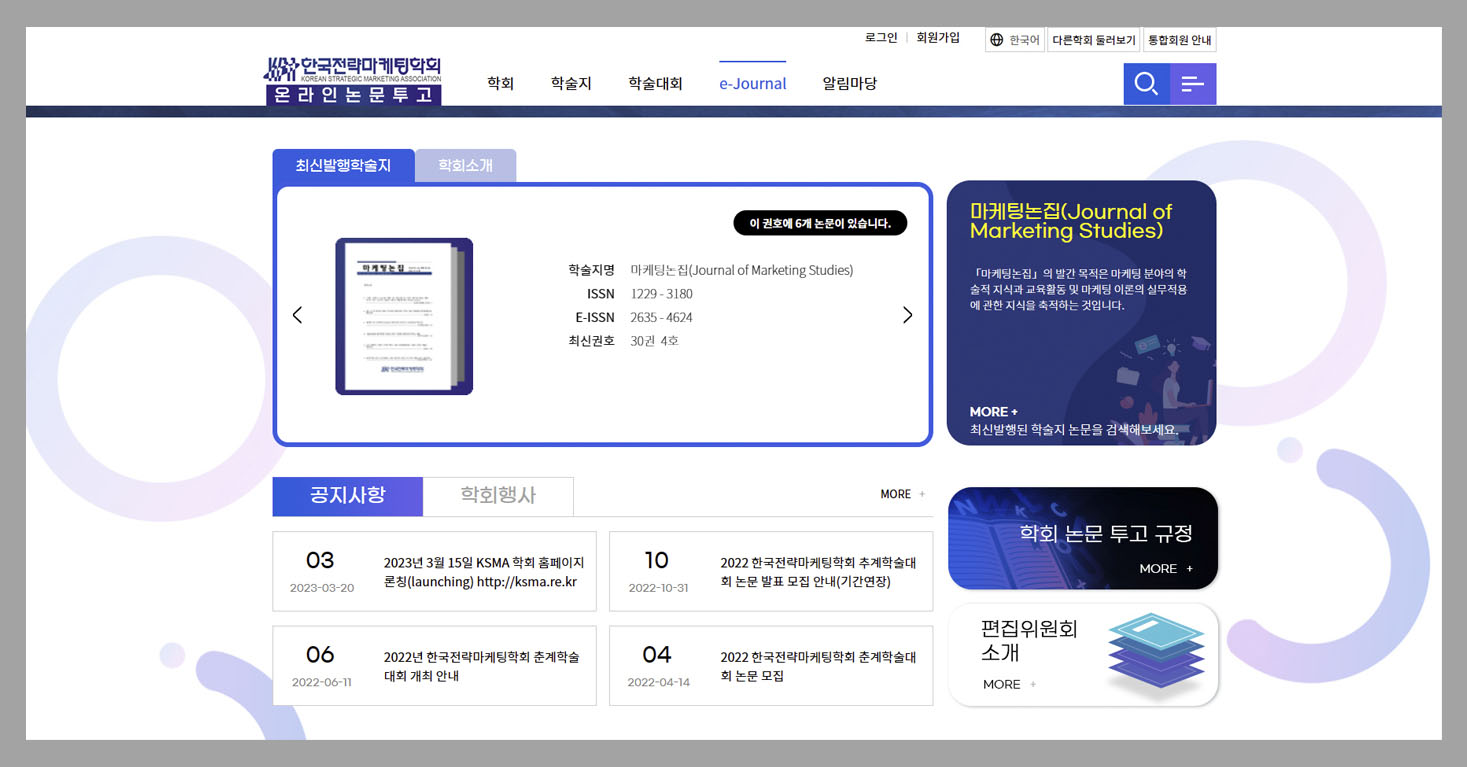This screenshot has width=1467, height=767.
Task: Click the 이 권호에 6개 논문이 있습니다 badge
Action: pos(820,223)
